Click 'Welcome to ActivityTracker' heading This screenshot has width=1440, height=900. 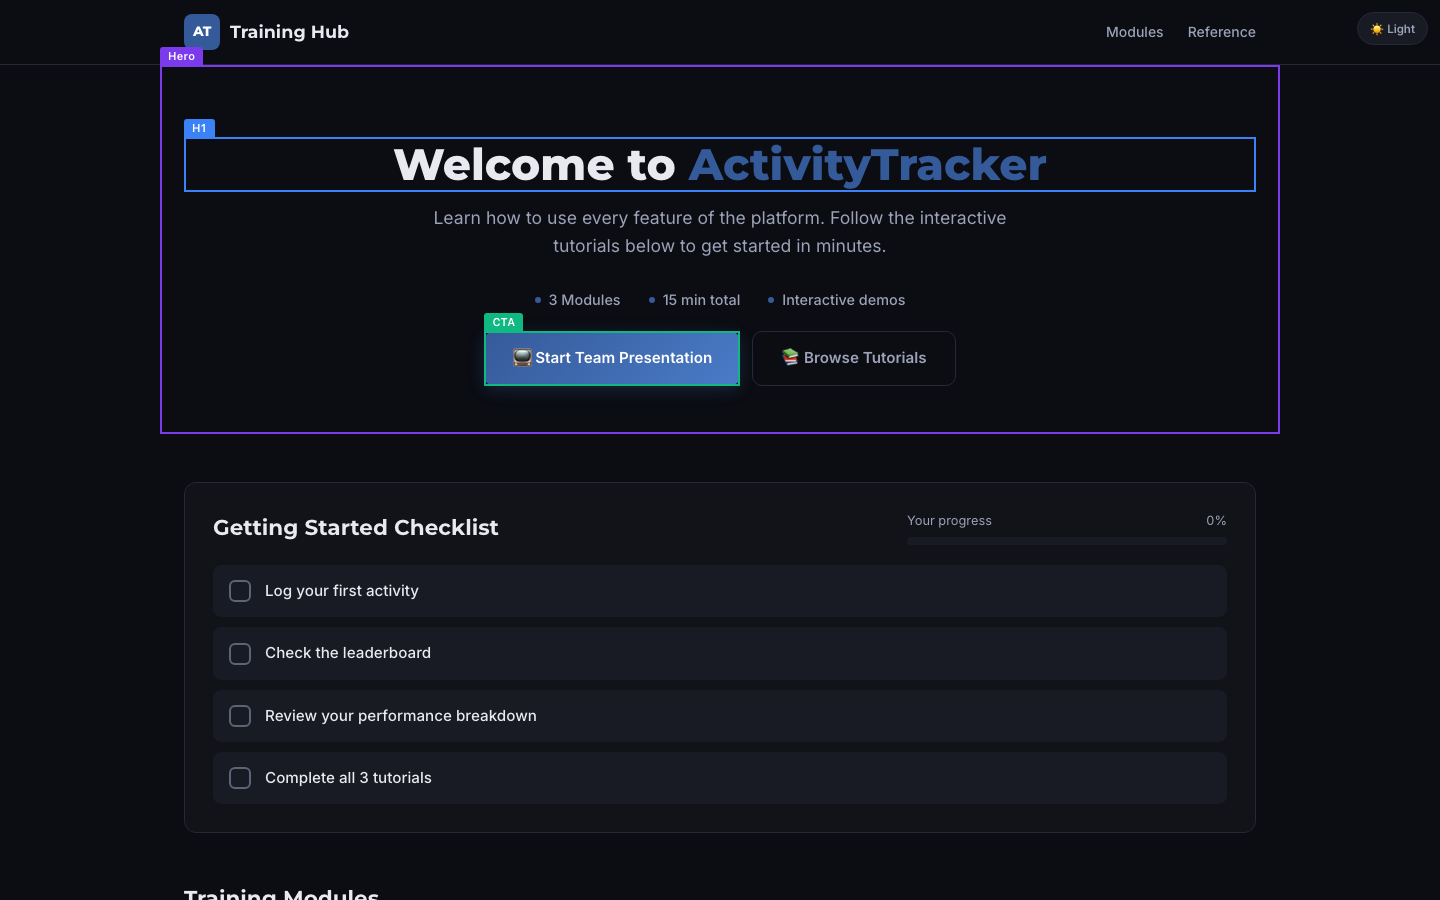720,165
